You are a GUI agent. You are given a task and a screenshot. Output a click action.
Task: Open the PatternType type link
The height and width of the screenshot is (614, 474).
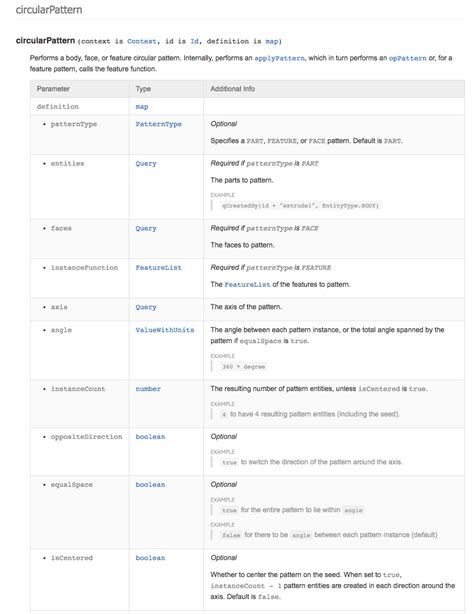pyautogui.click(x=159, y=124)
